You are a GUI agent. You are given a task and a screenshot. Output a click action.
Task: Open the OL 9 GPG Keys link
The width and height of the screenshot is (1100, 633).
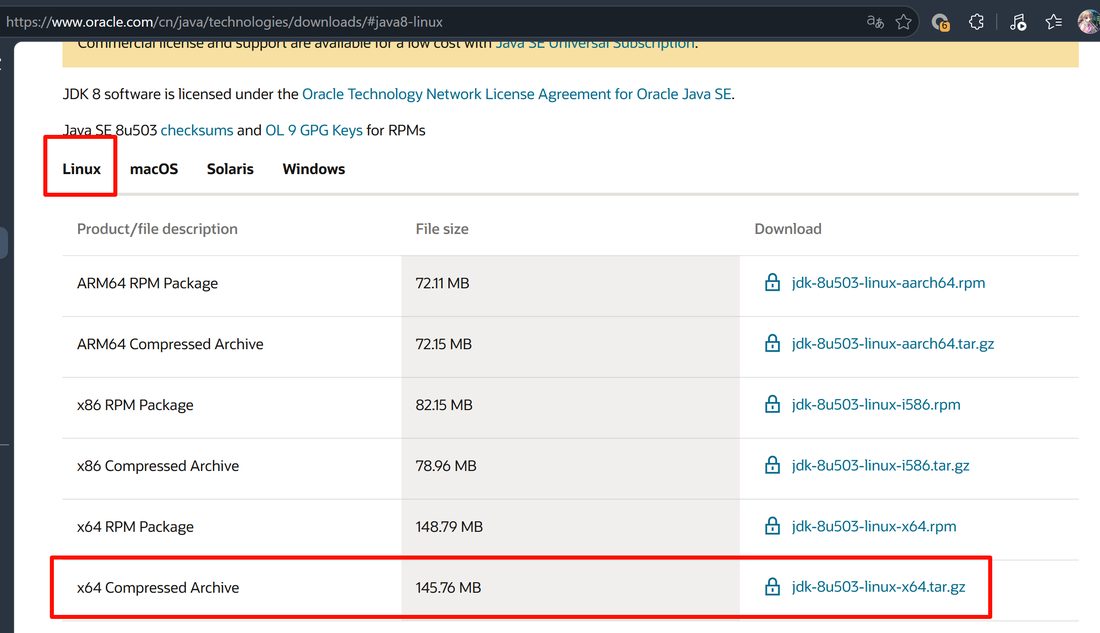pos(314,130)
